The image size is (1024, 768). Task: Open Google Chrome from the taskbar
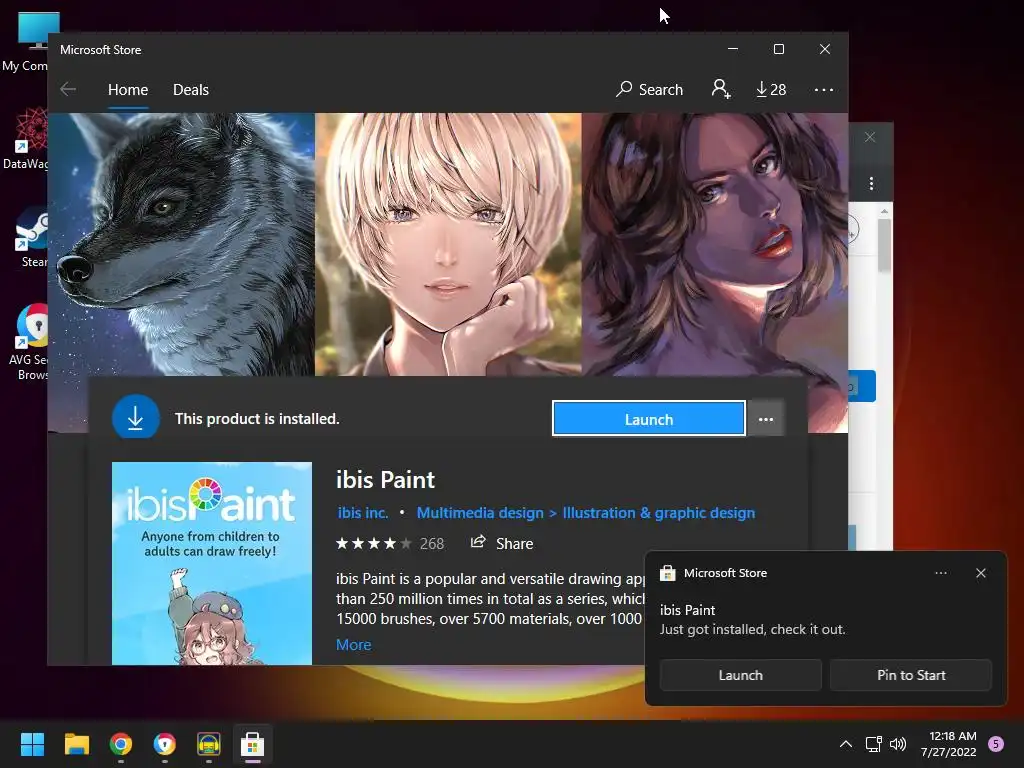121,744
